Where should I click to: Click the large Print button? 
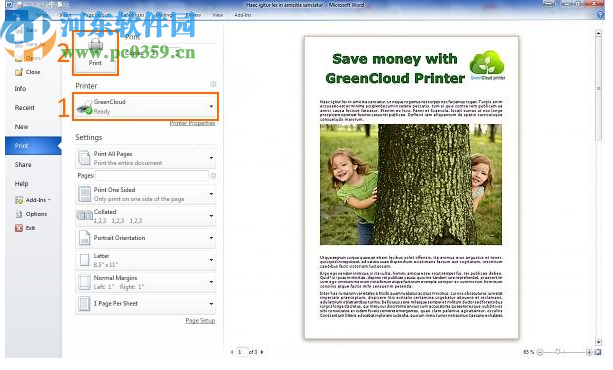(x=95, y=54)
